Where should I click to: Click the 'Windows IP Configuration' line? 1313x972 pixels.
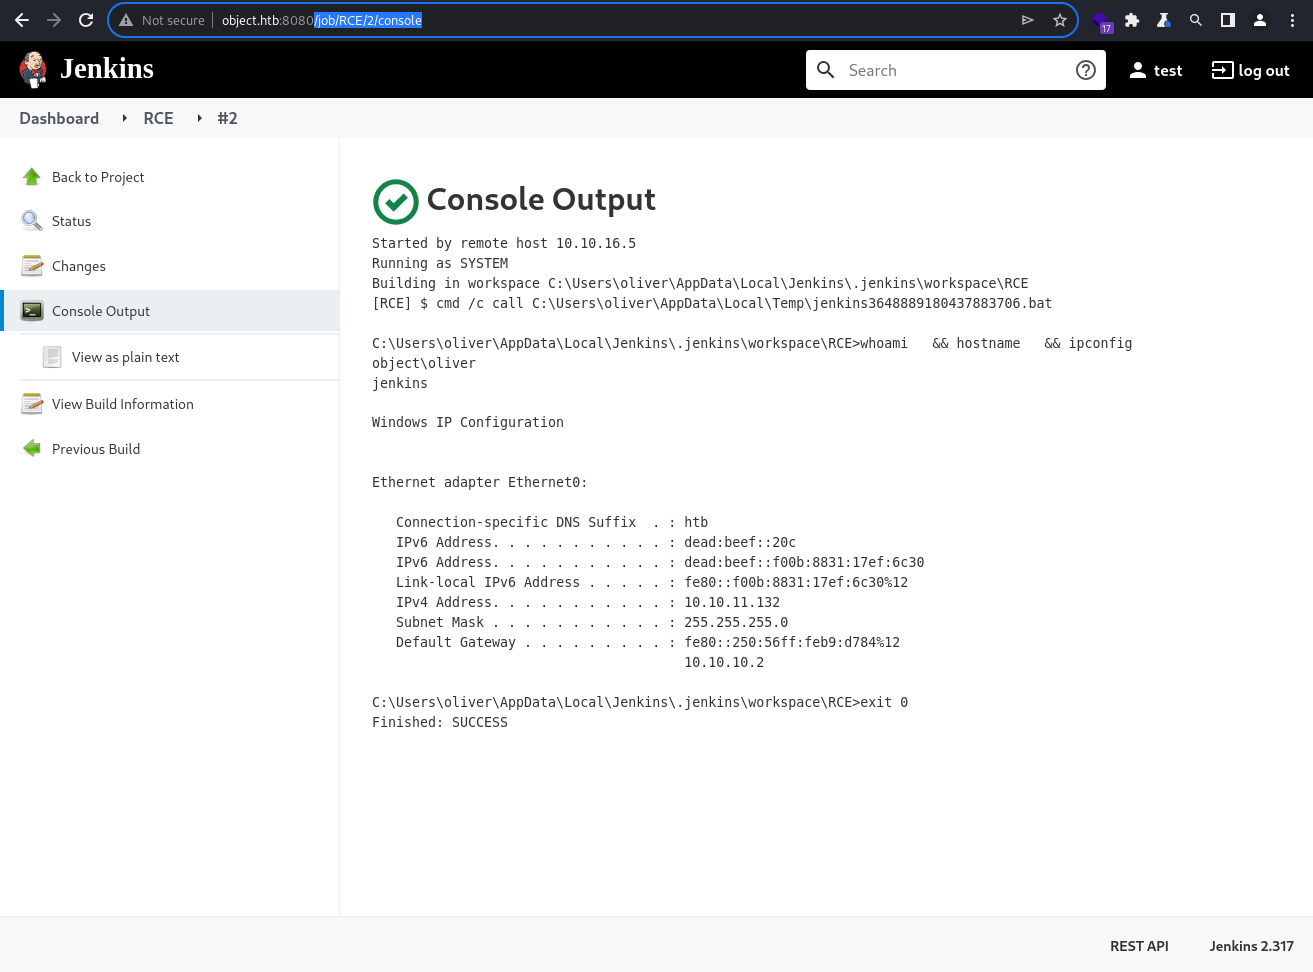point(468,422)
